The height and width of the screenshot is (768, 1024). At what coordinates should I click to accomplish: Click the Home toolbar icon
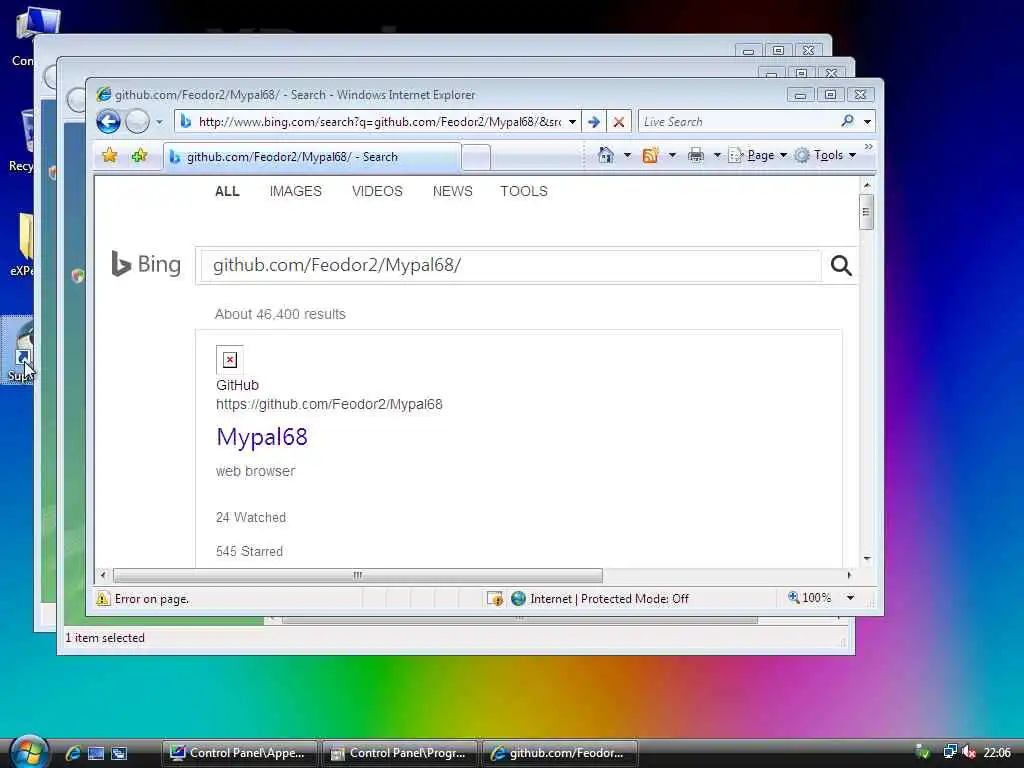(x=606, y=155)
